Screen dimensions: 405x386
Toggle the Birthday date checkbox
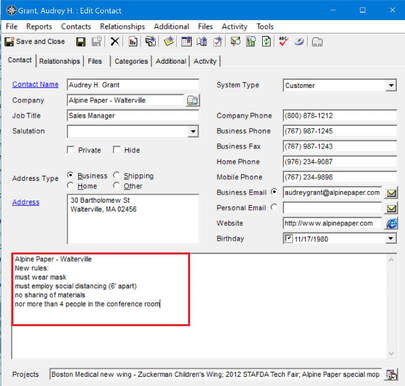point(288,238)
